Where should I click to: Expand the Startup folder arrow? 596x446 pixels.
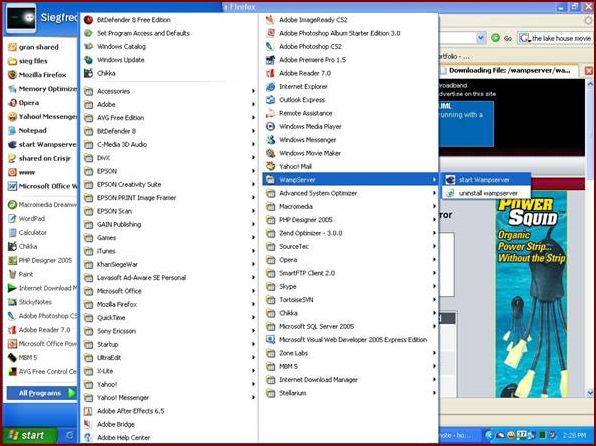(x=253, y=344)
